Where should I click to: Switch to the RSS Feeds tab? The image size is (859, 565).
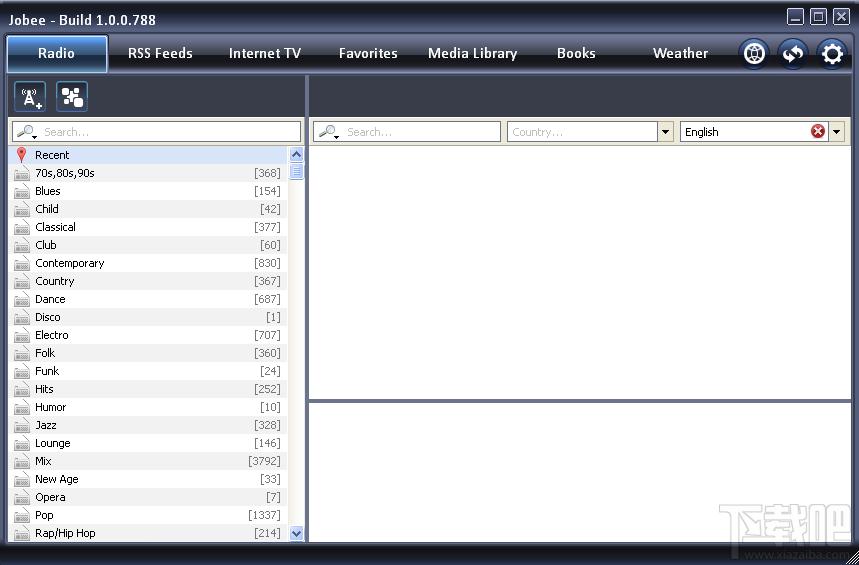coord(160,54)
